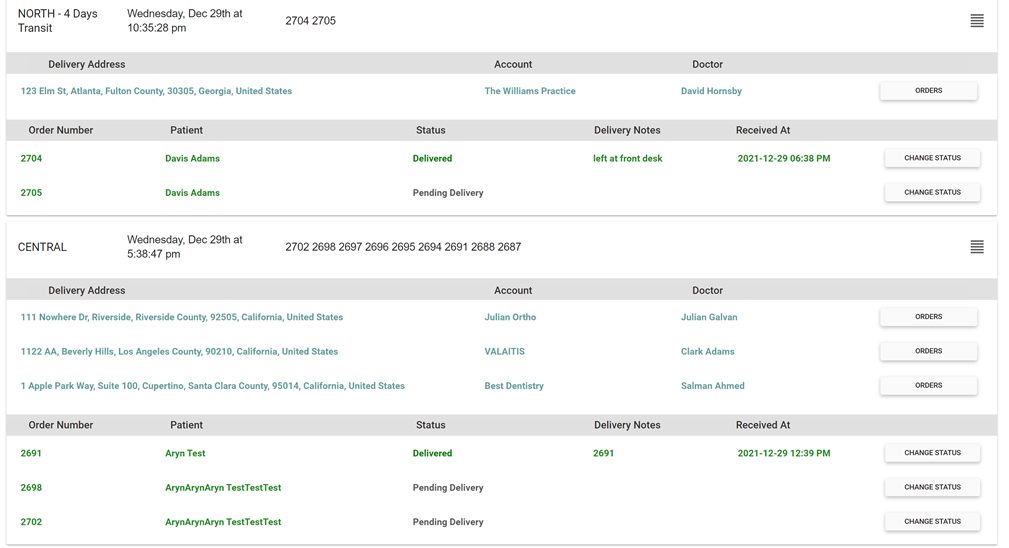Open order number 2704 link
The width and height of the screenshot is (1009, 548).
click(x=31, y=158)
